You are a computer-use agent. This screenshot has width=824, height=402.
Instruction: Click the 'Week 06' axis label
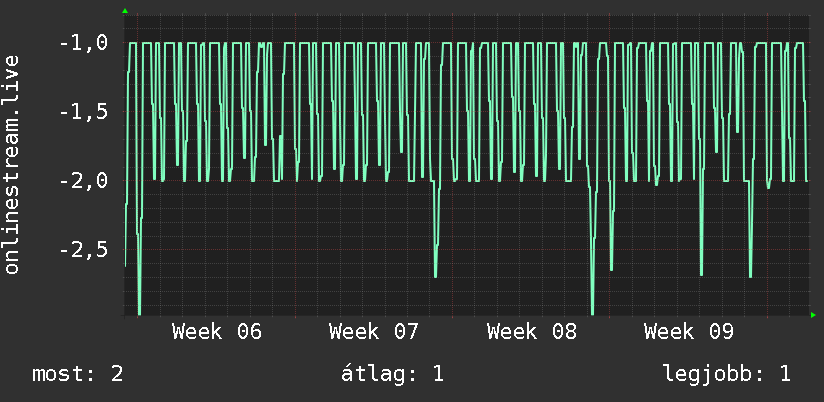tap(217, 332)
